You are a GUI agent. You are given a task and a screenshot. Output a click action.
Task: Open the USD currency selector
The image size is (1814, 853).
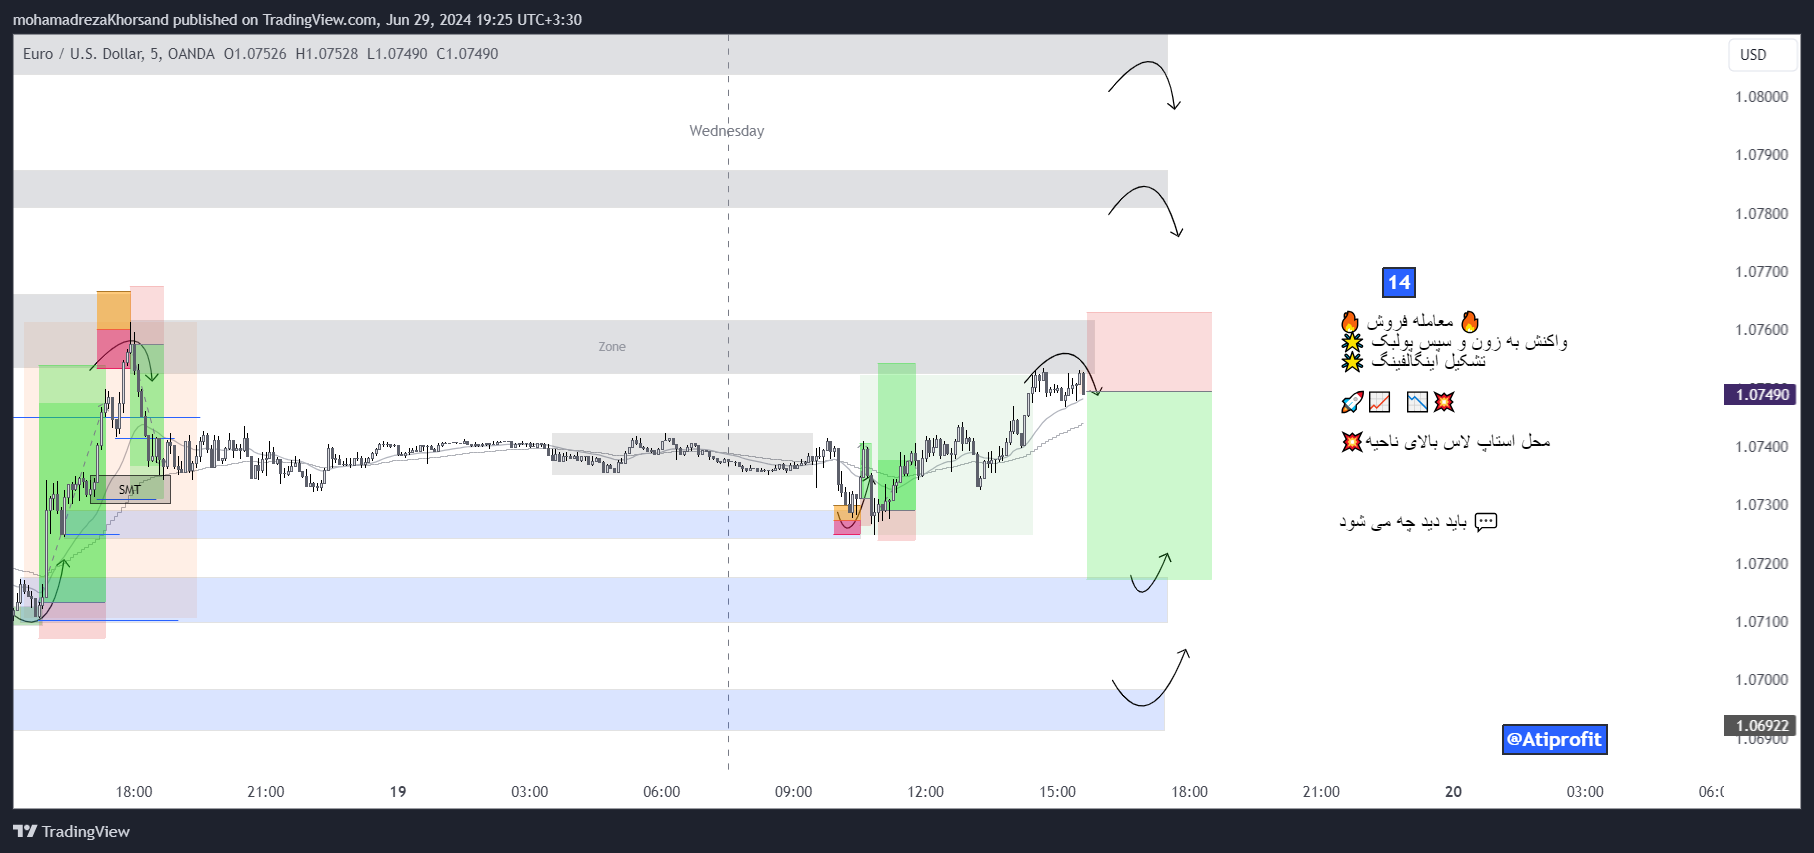point(1763,55)
